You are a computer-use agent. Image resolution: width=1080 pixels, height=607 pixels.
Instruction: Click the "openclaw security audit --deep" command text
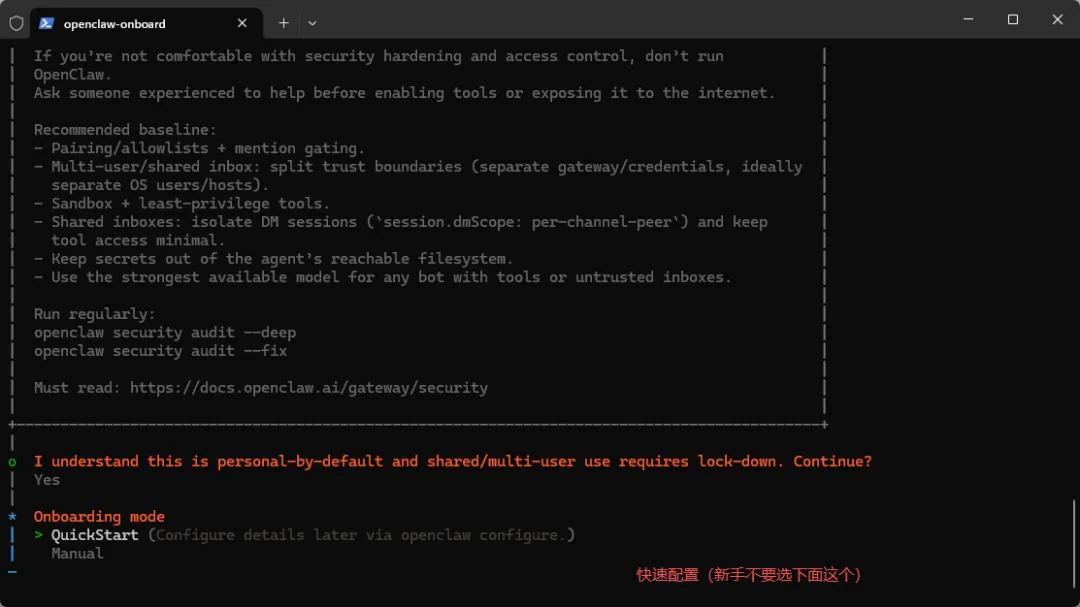[x=165, y=332]
